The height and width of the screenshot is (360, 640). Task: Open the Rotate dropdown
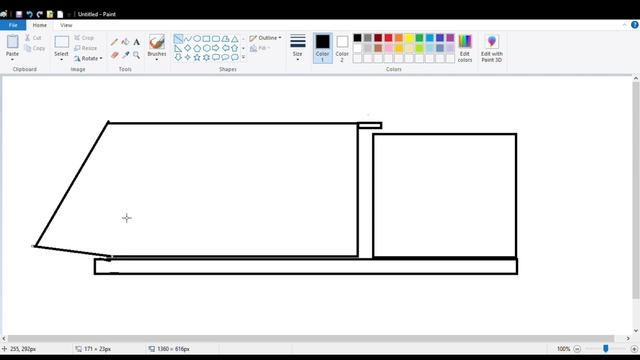point(89,58)
